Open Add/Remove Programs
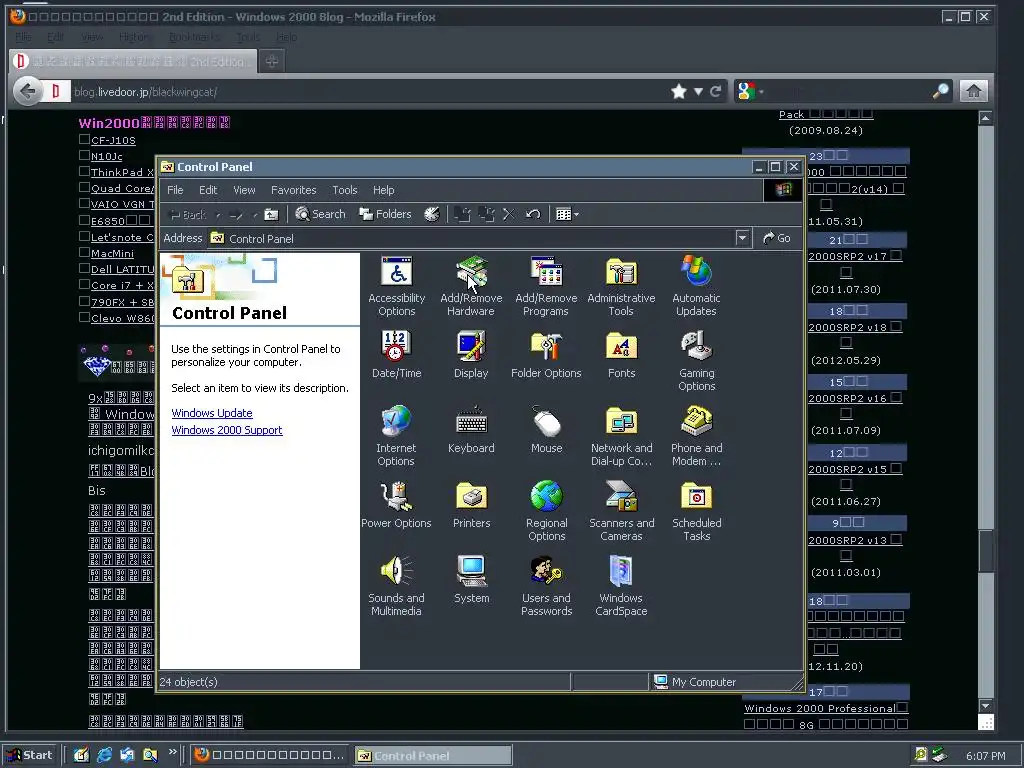Screen dimensions: 1024x768 [546, 286]
